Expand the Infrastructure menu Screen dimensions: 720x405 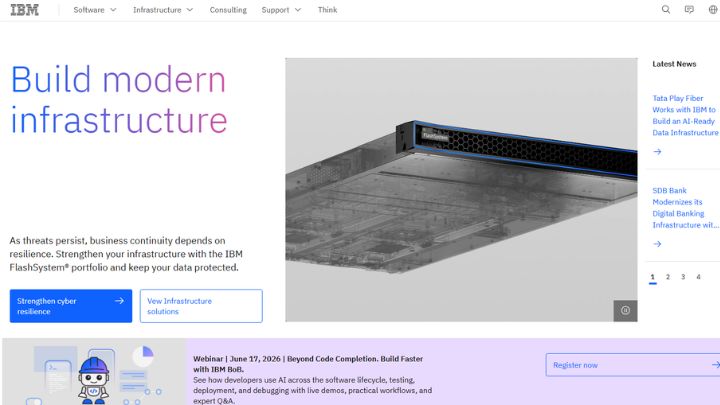coord(163,10)
